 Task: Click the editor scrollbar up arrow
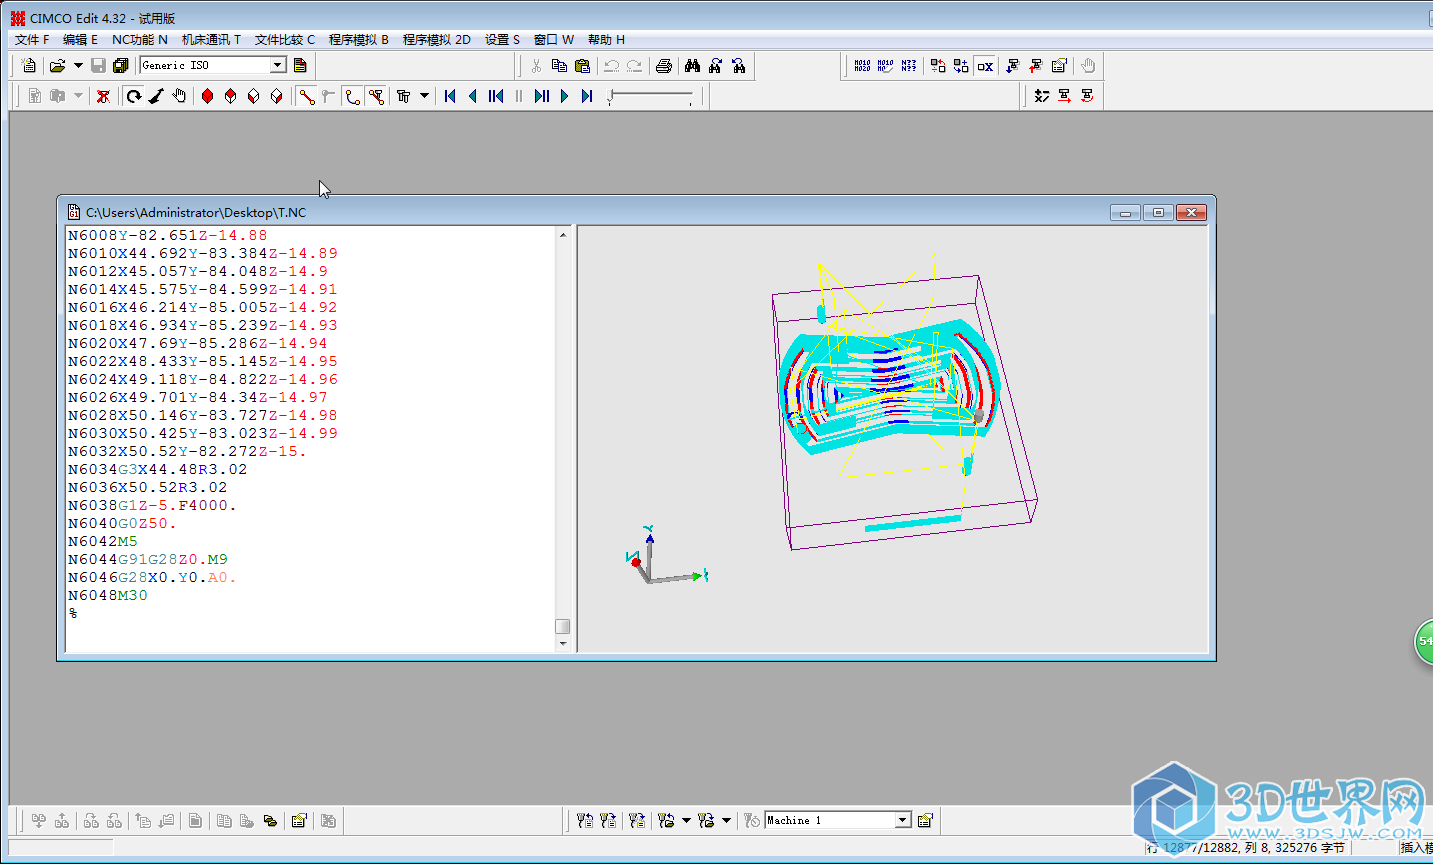[x=563, y=235]
